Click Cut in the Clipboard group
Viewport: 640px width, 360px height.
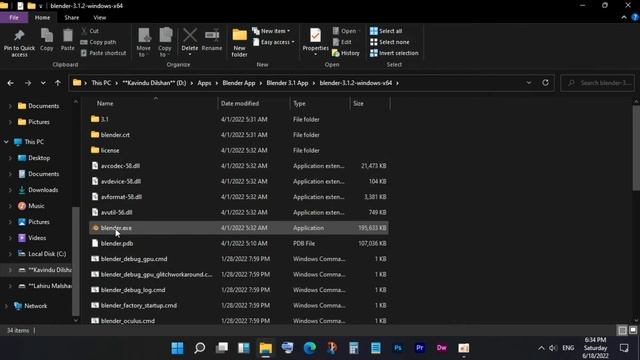pyautogui.click(x=90, y=31)
